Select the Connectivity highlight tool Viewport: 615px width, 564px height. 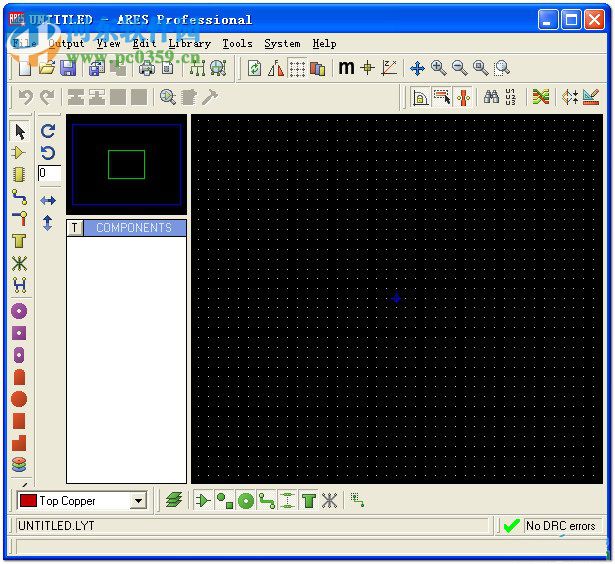[x=19, y=285]
